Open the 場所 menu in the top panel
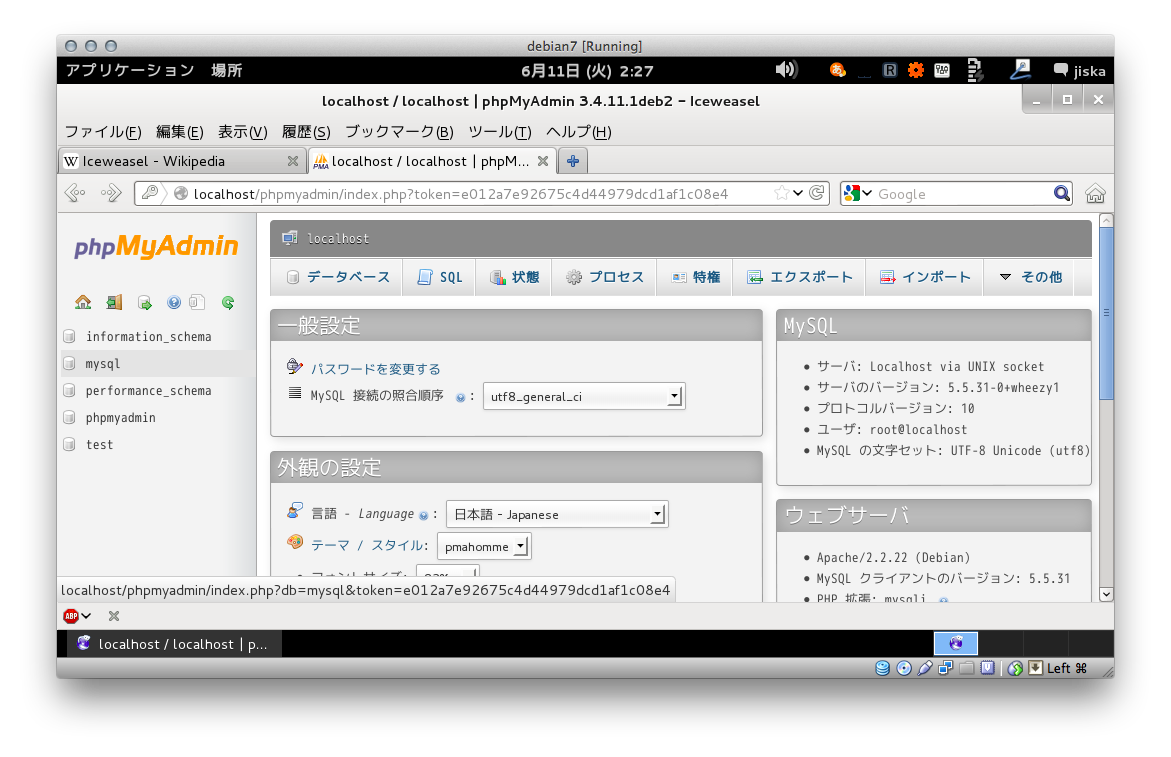The image size is (1171, 757). [x=226, y=70]
